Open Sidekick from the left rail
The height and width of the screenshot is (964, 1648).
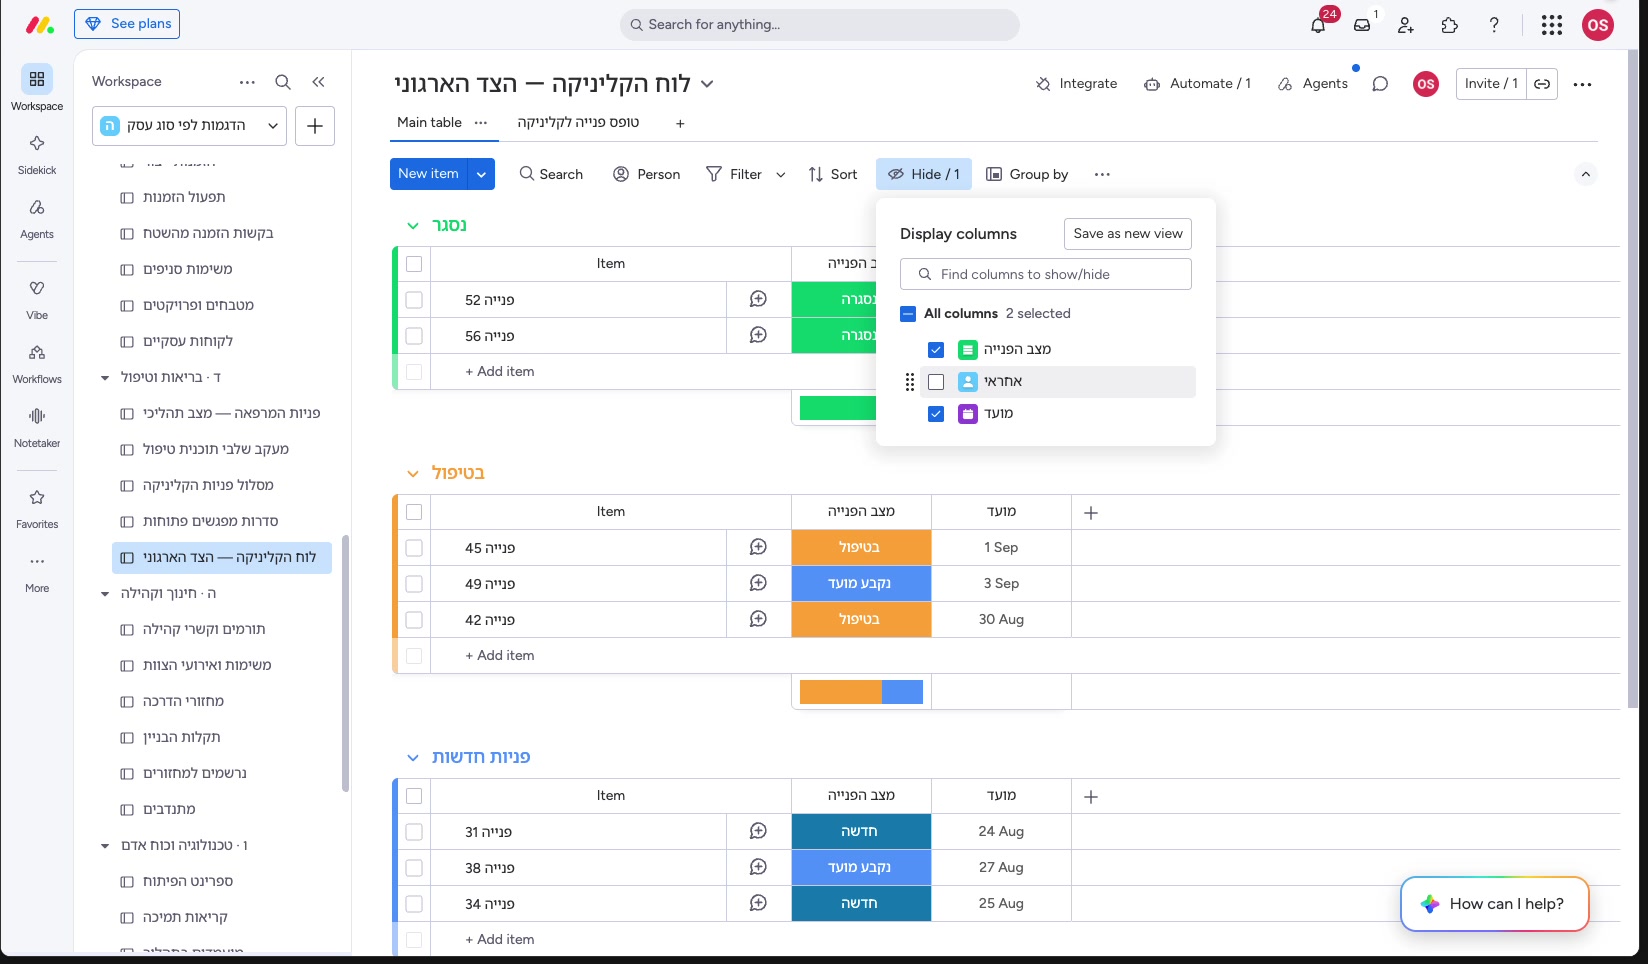pyautogui.click(x=37, y=153)
